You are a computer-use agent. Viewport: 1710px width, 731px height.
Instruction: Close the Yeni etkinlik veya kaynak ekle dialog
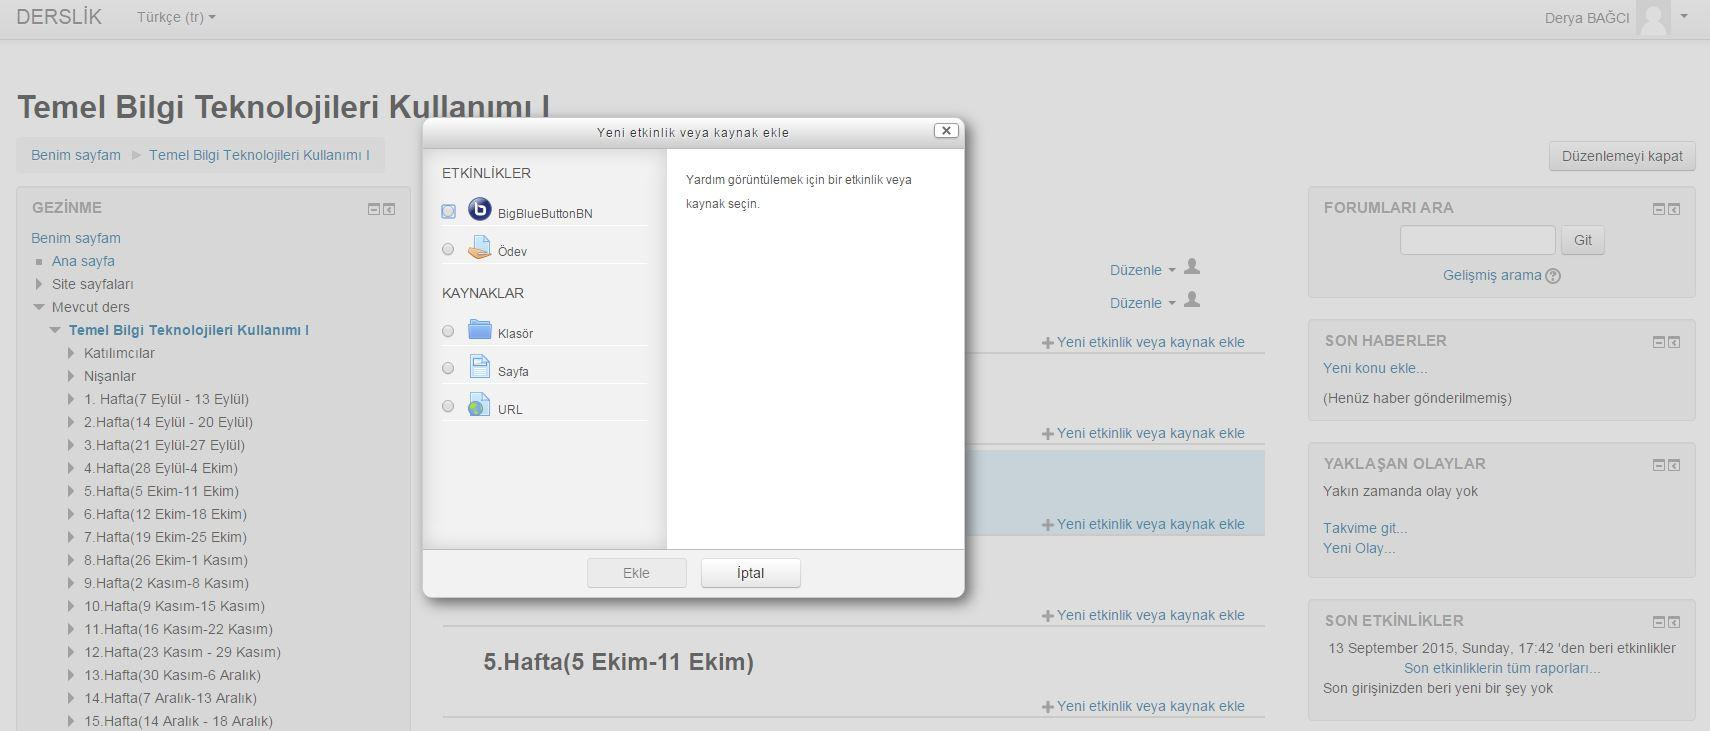pos(946,131)
